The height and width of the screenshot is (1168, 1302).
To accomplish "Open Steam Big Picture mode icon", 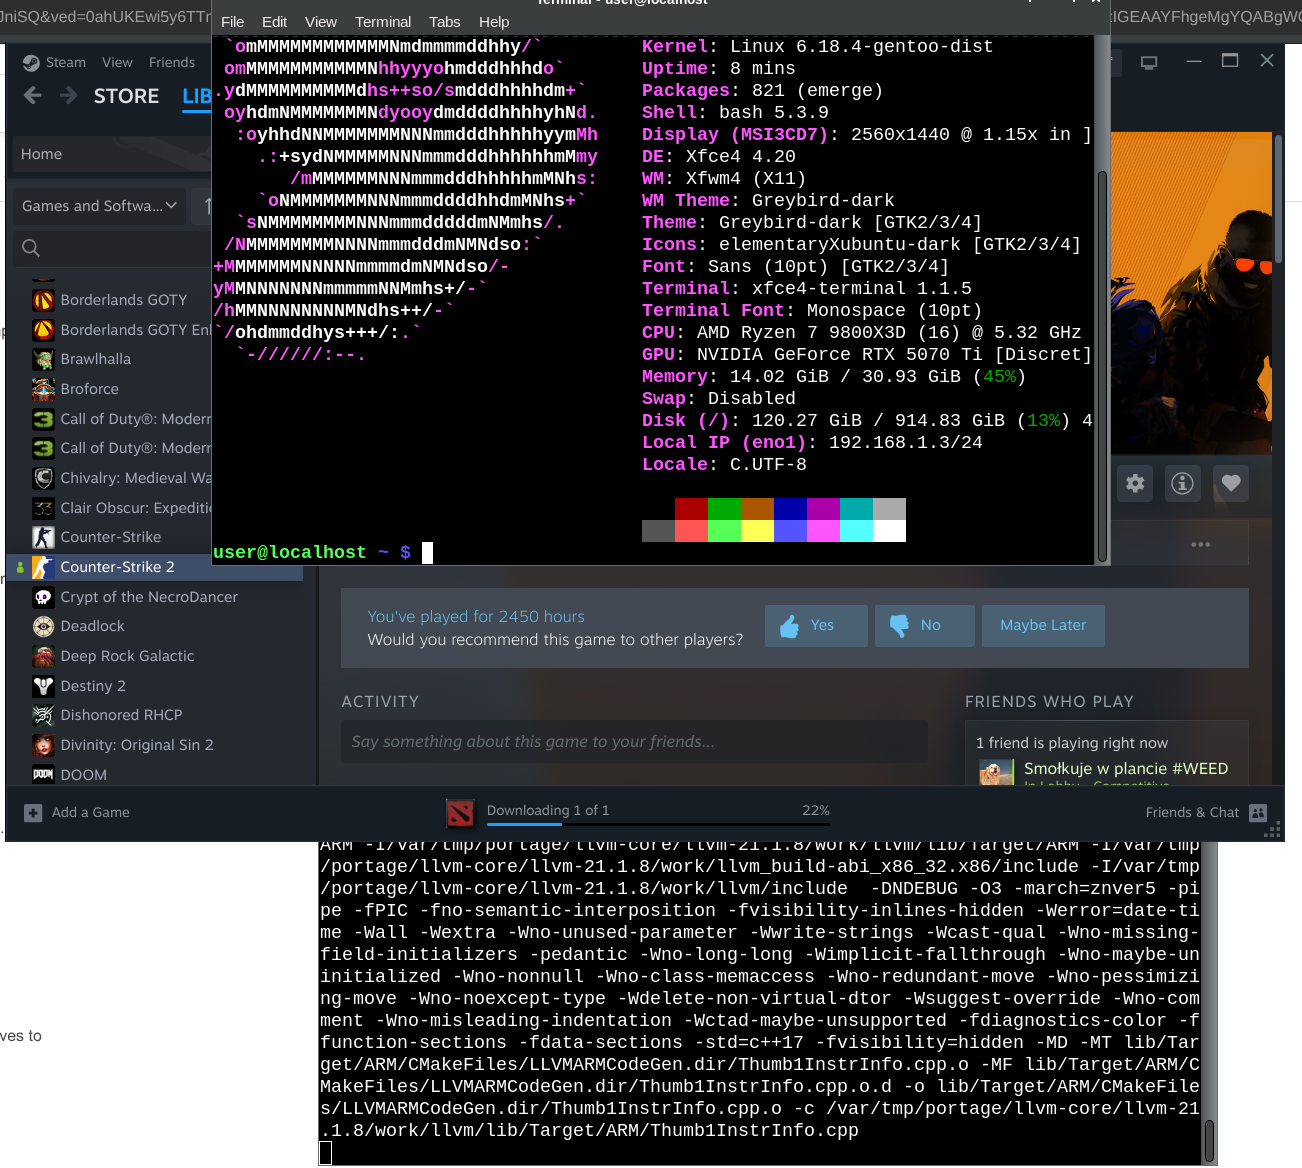I will pos(1149,62).
